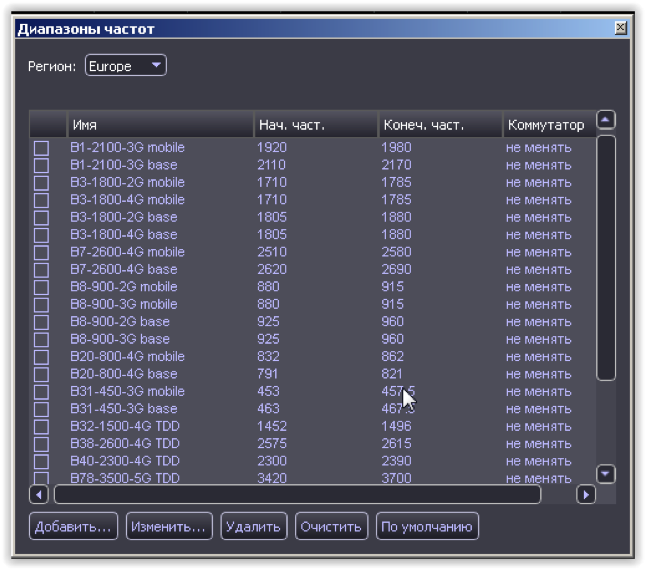Screen dimensions: 645x569
Task: Click the Нач. част. column header
Action: pyautogui.click(x=314, y=125)
